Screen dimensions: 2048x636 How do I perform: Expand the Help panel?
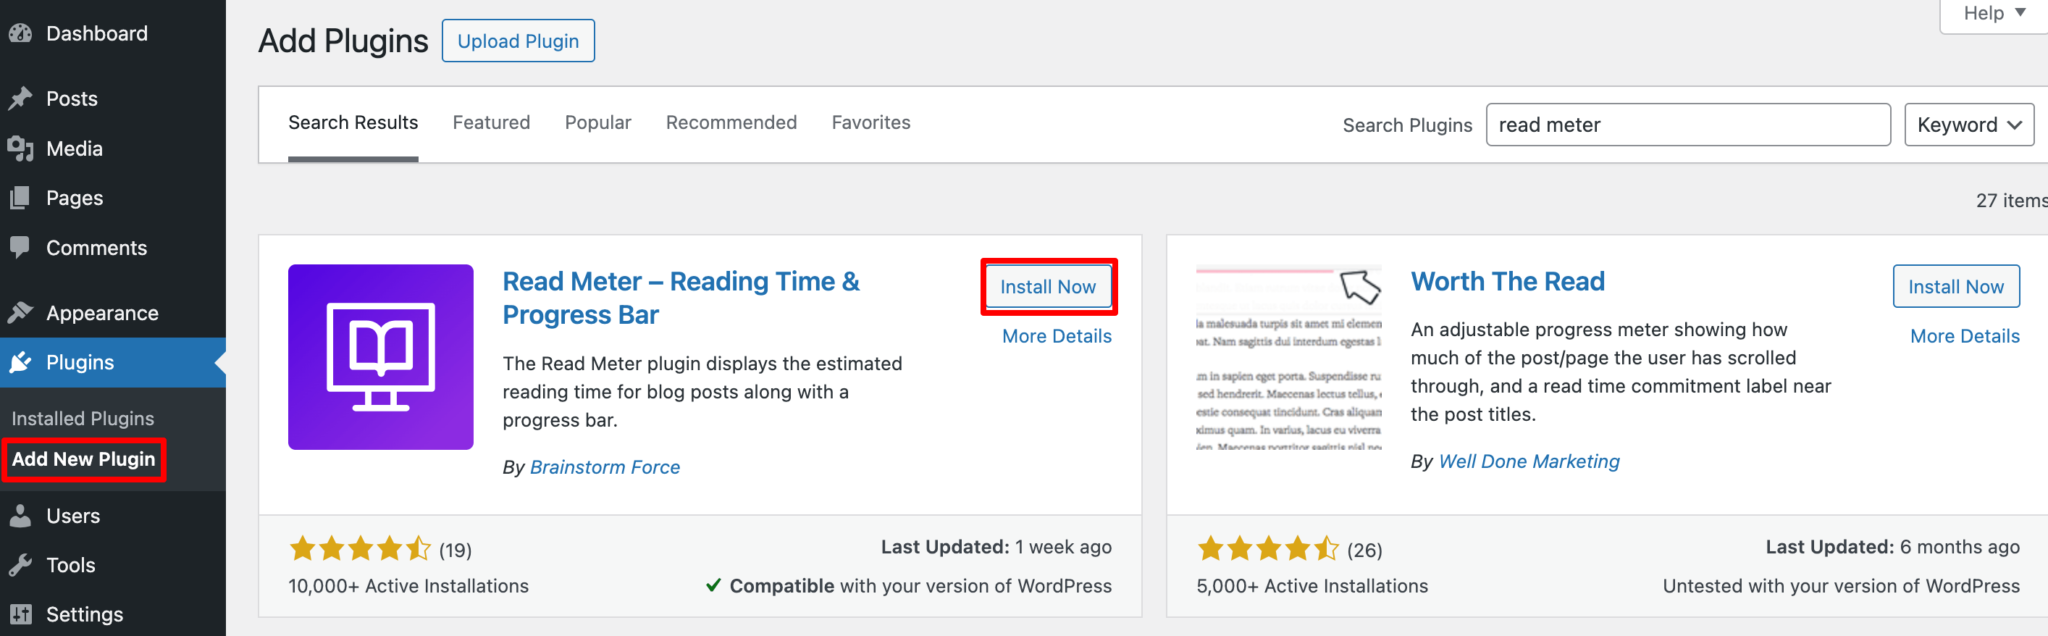pyautogui.click(x=1992, y=13)
